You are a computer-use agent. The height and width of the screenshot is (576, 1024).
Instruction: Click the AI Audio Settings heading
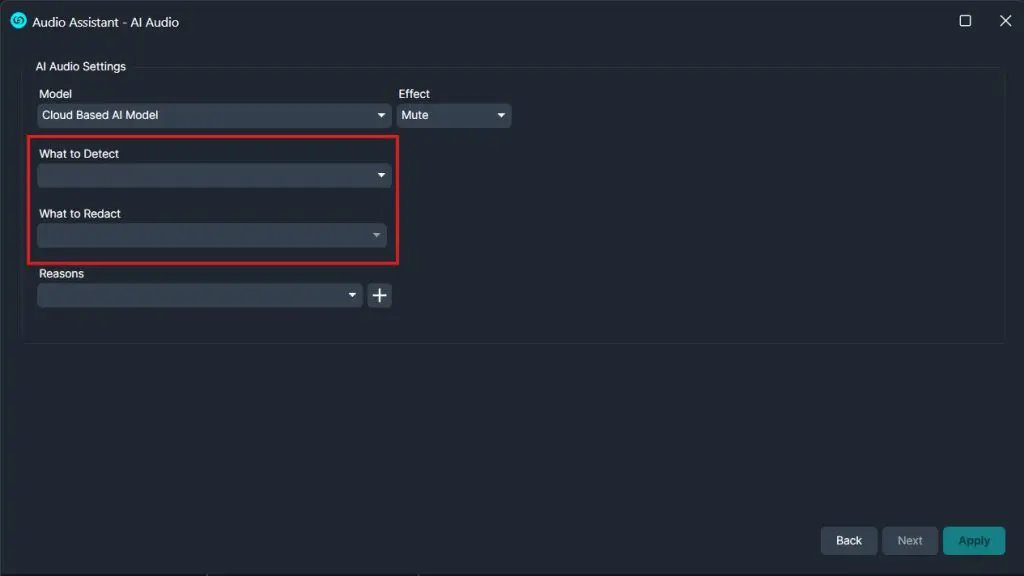(80, 67)
